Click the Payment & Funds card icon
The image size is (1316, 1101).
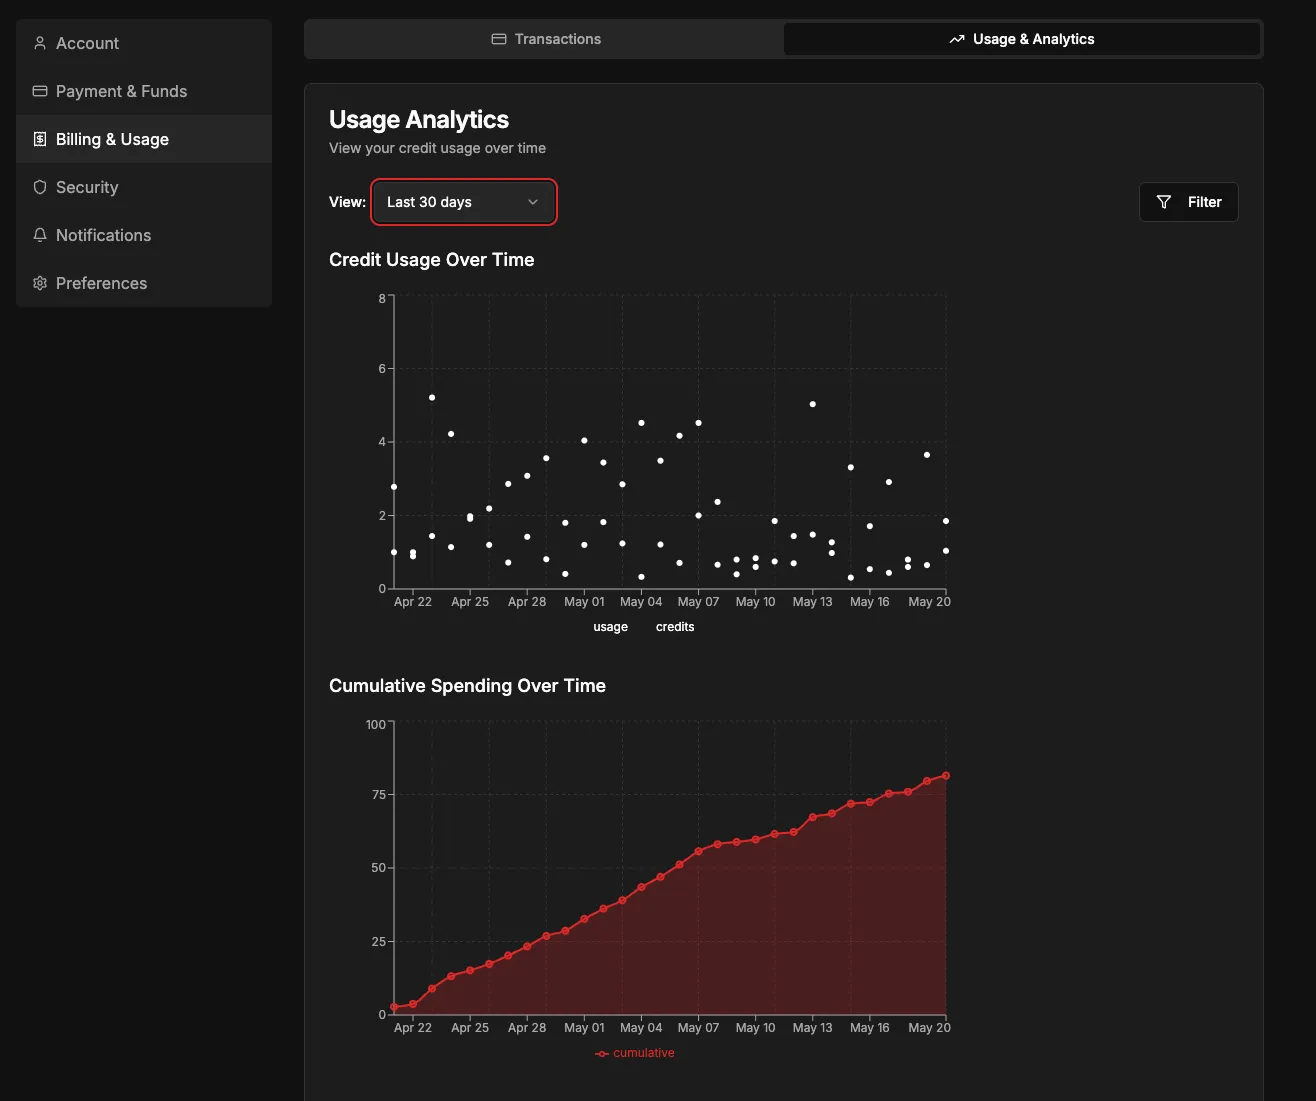(x=40, y=91)
